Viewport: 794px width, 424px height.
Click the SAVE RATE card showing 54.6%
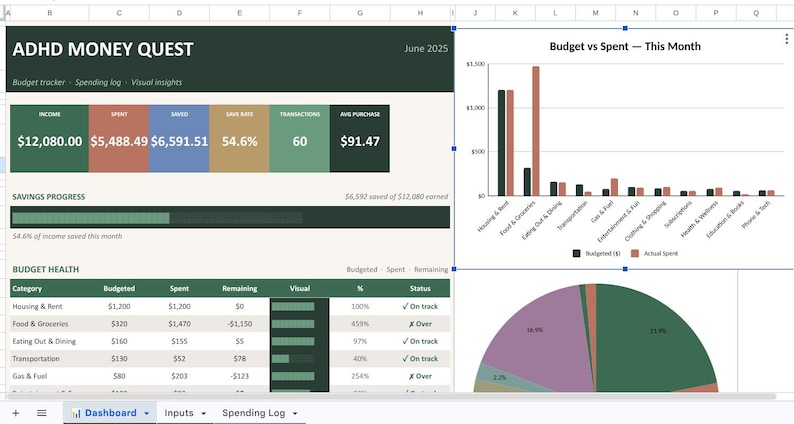click(x=240, y=138)
